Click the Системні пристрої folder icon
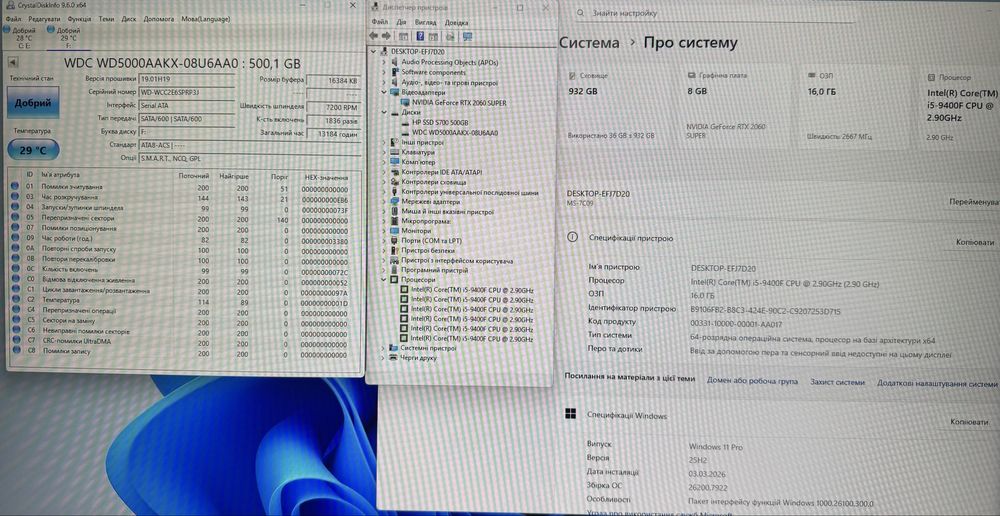1000x516 pixels. pyautogui.click(x=392, y=348)
